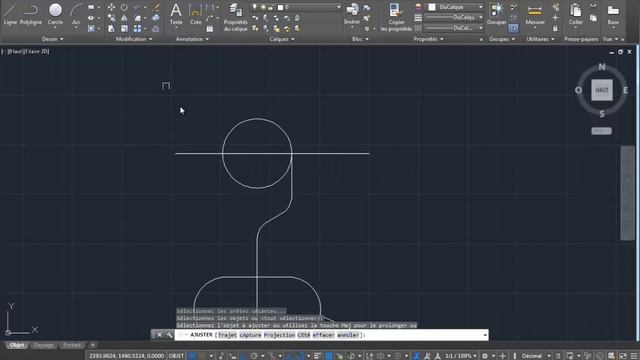Click the Miroir (mirror) icon

[124, 18]
